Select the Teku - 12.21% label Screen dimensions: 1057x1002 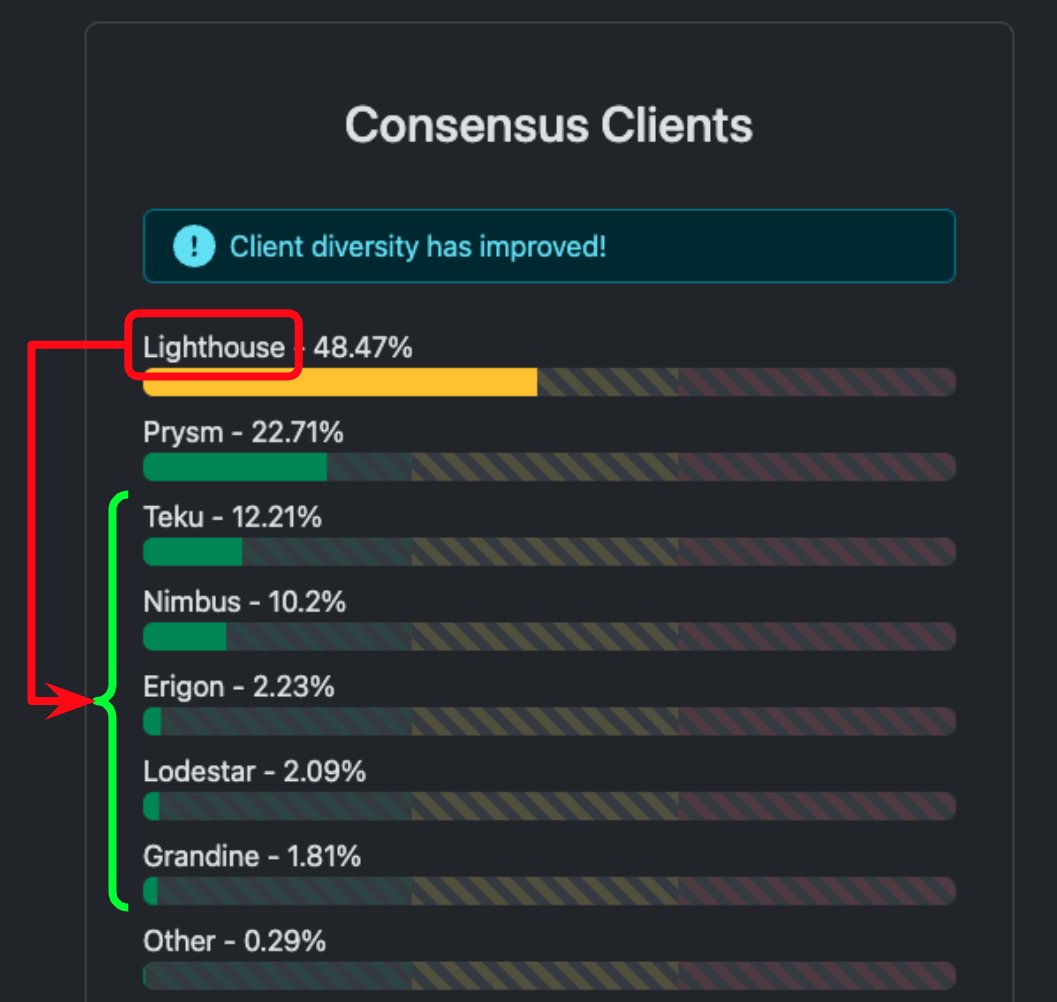232,517
